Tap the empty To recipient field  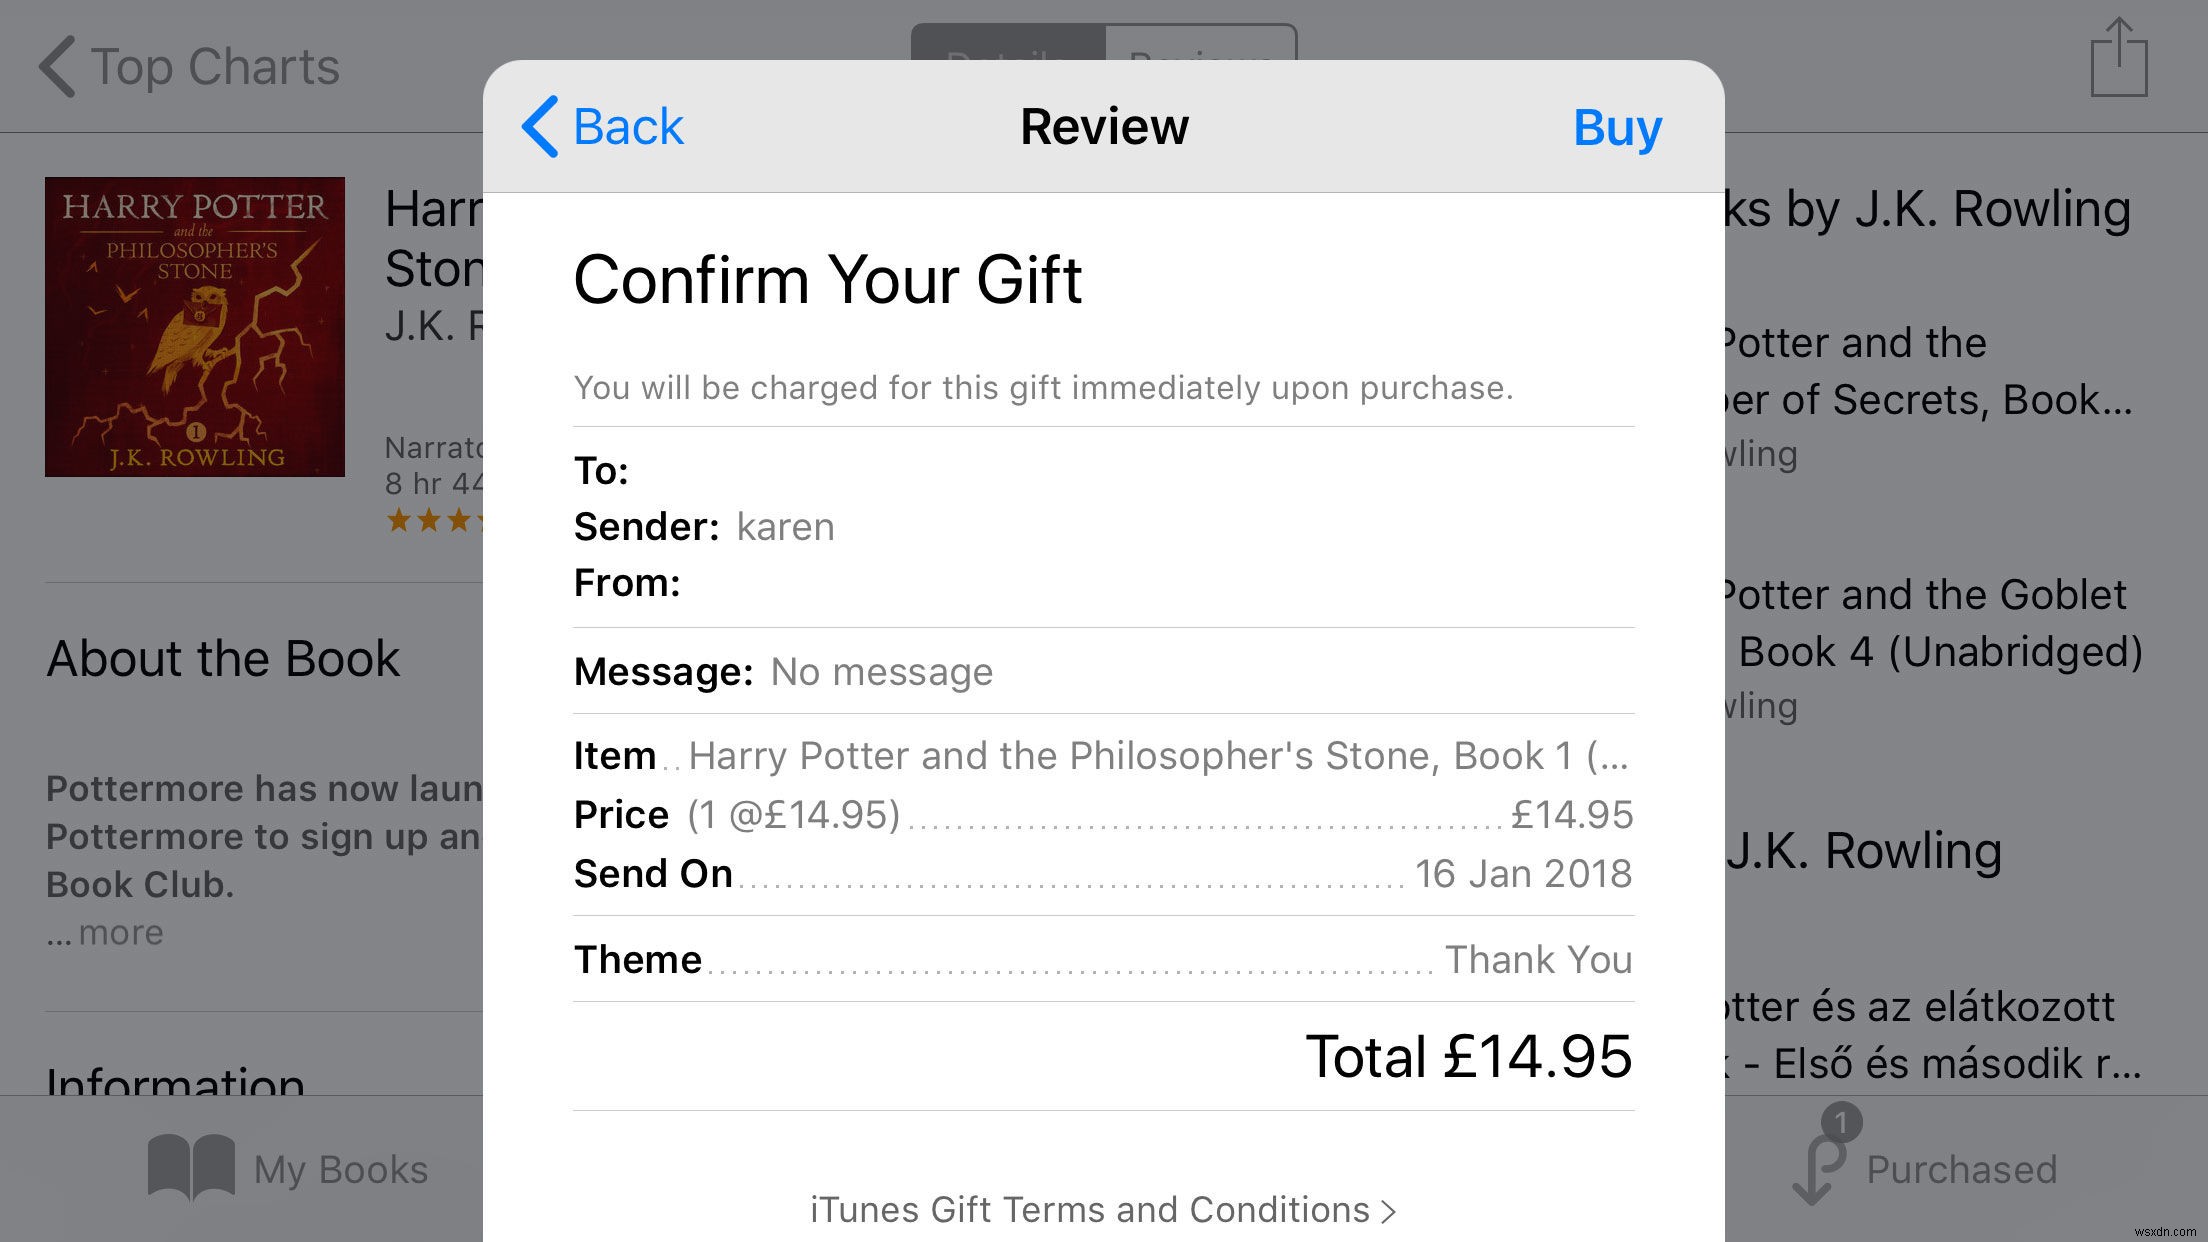[900, 470]
